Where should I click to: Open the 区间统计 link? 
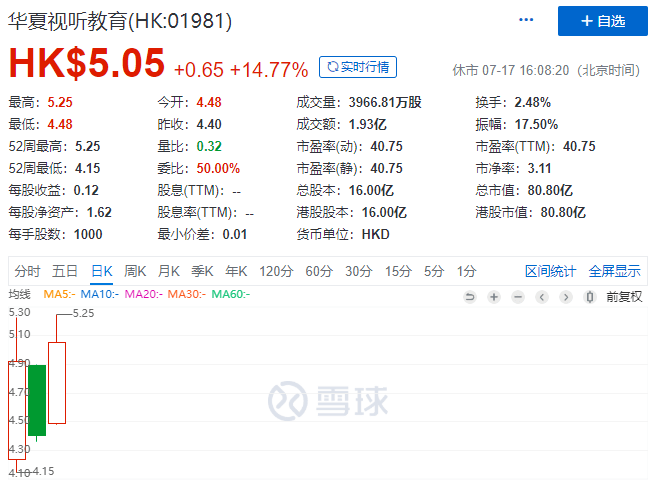tap(550, 271)
